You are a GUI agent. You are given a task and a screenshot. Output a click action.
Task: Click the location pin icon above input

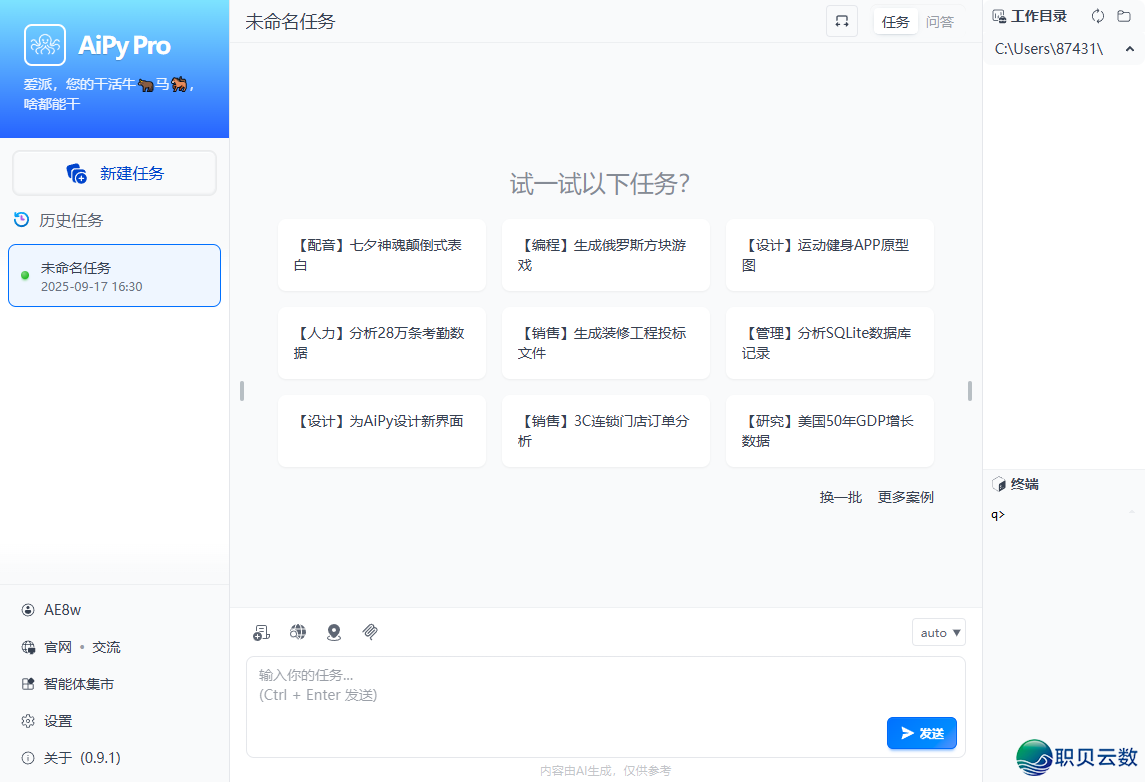tap(334, 632)
